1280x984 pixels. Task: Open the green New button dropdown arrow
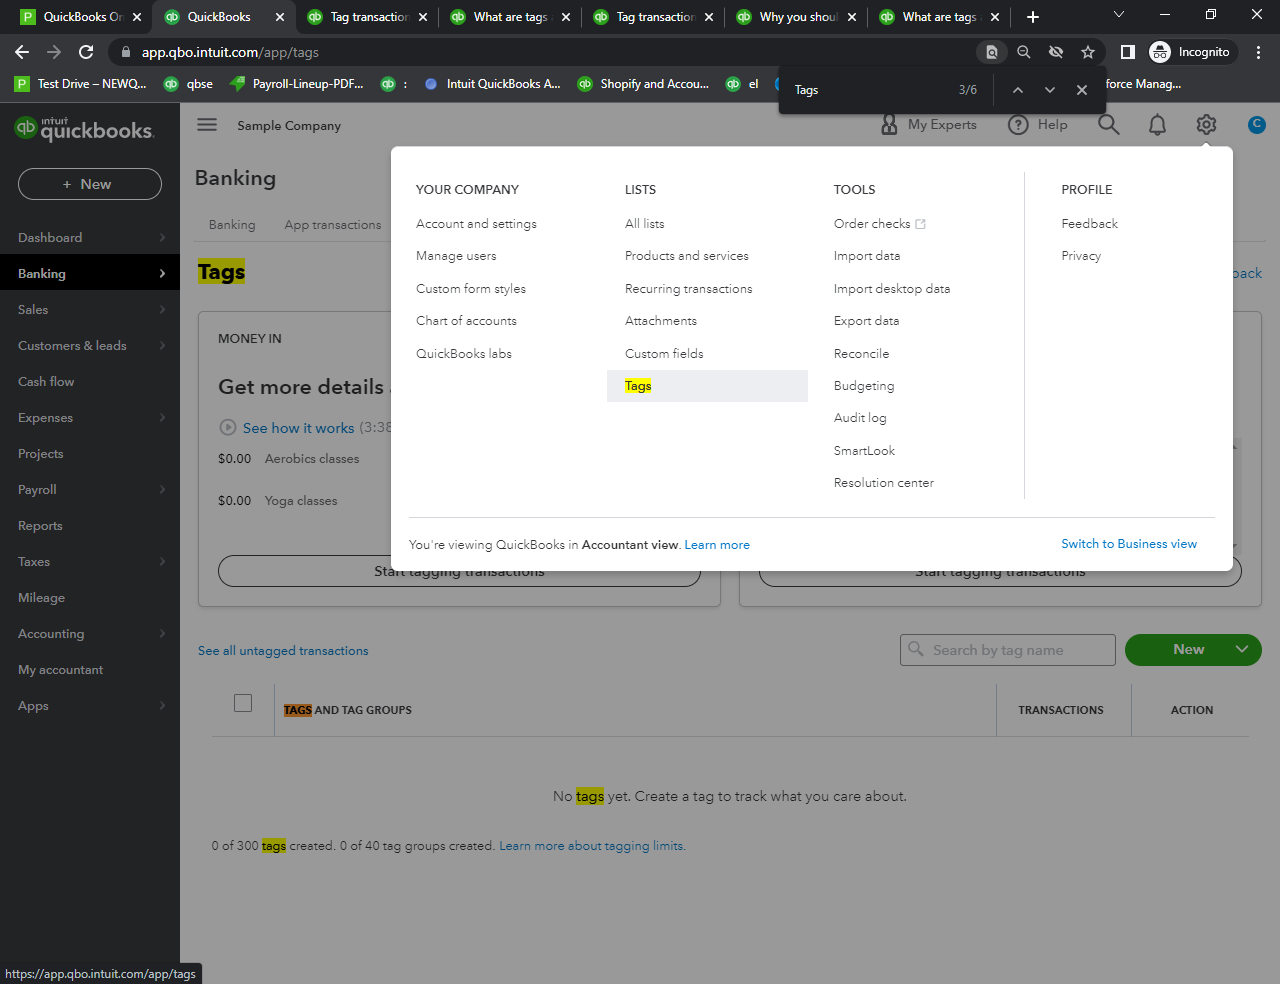[1242, 649]
